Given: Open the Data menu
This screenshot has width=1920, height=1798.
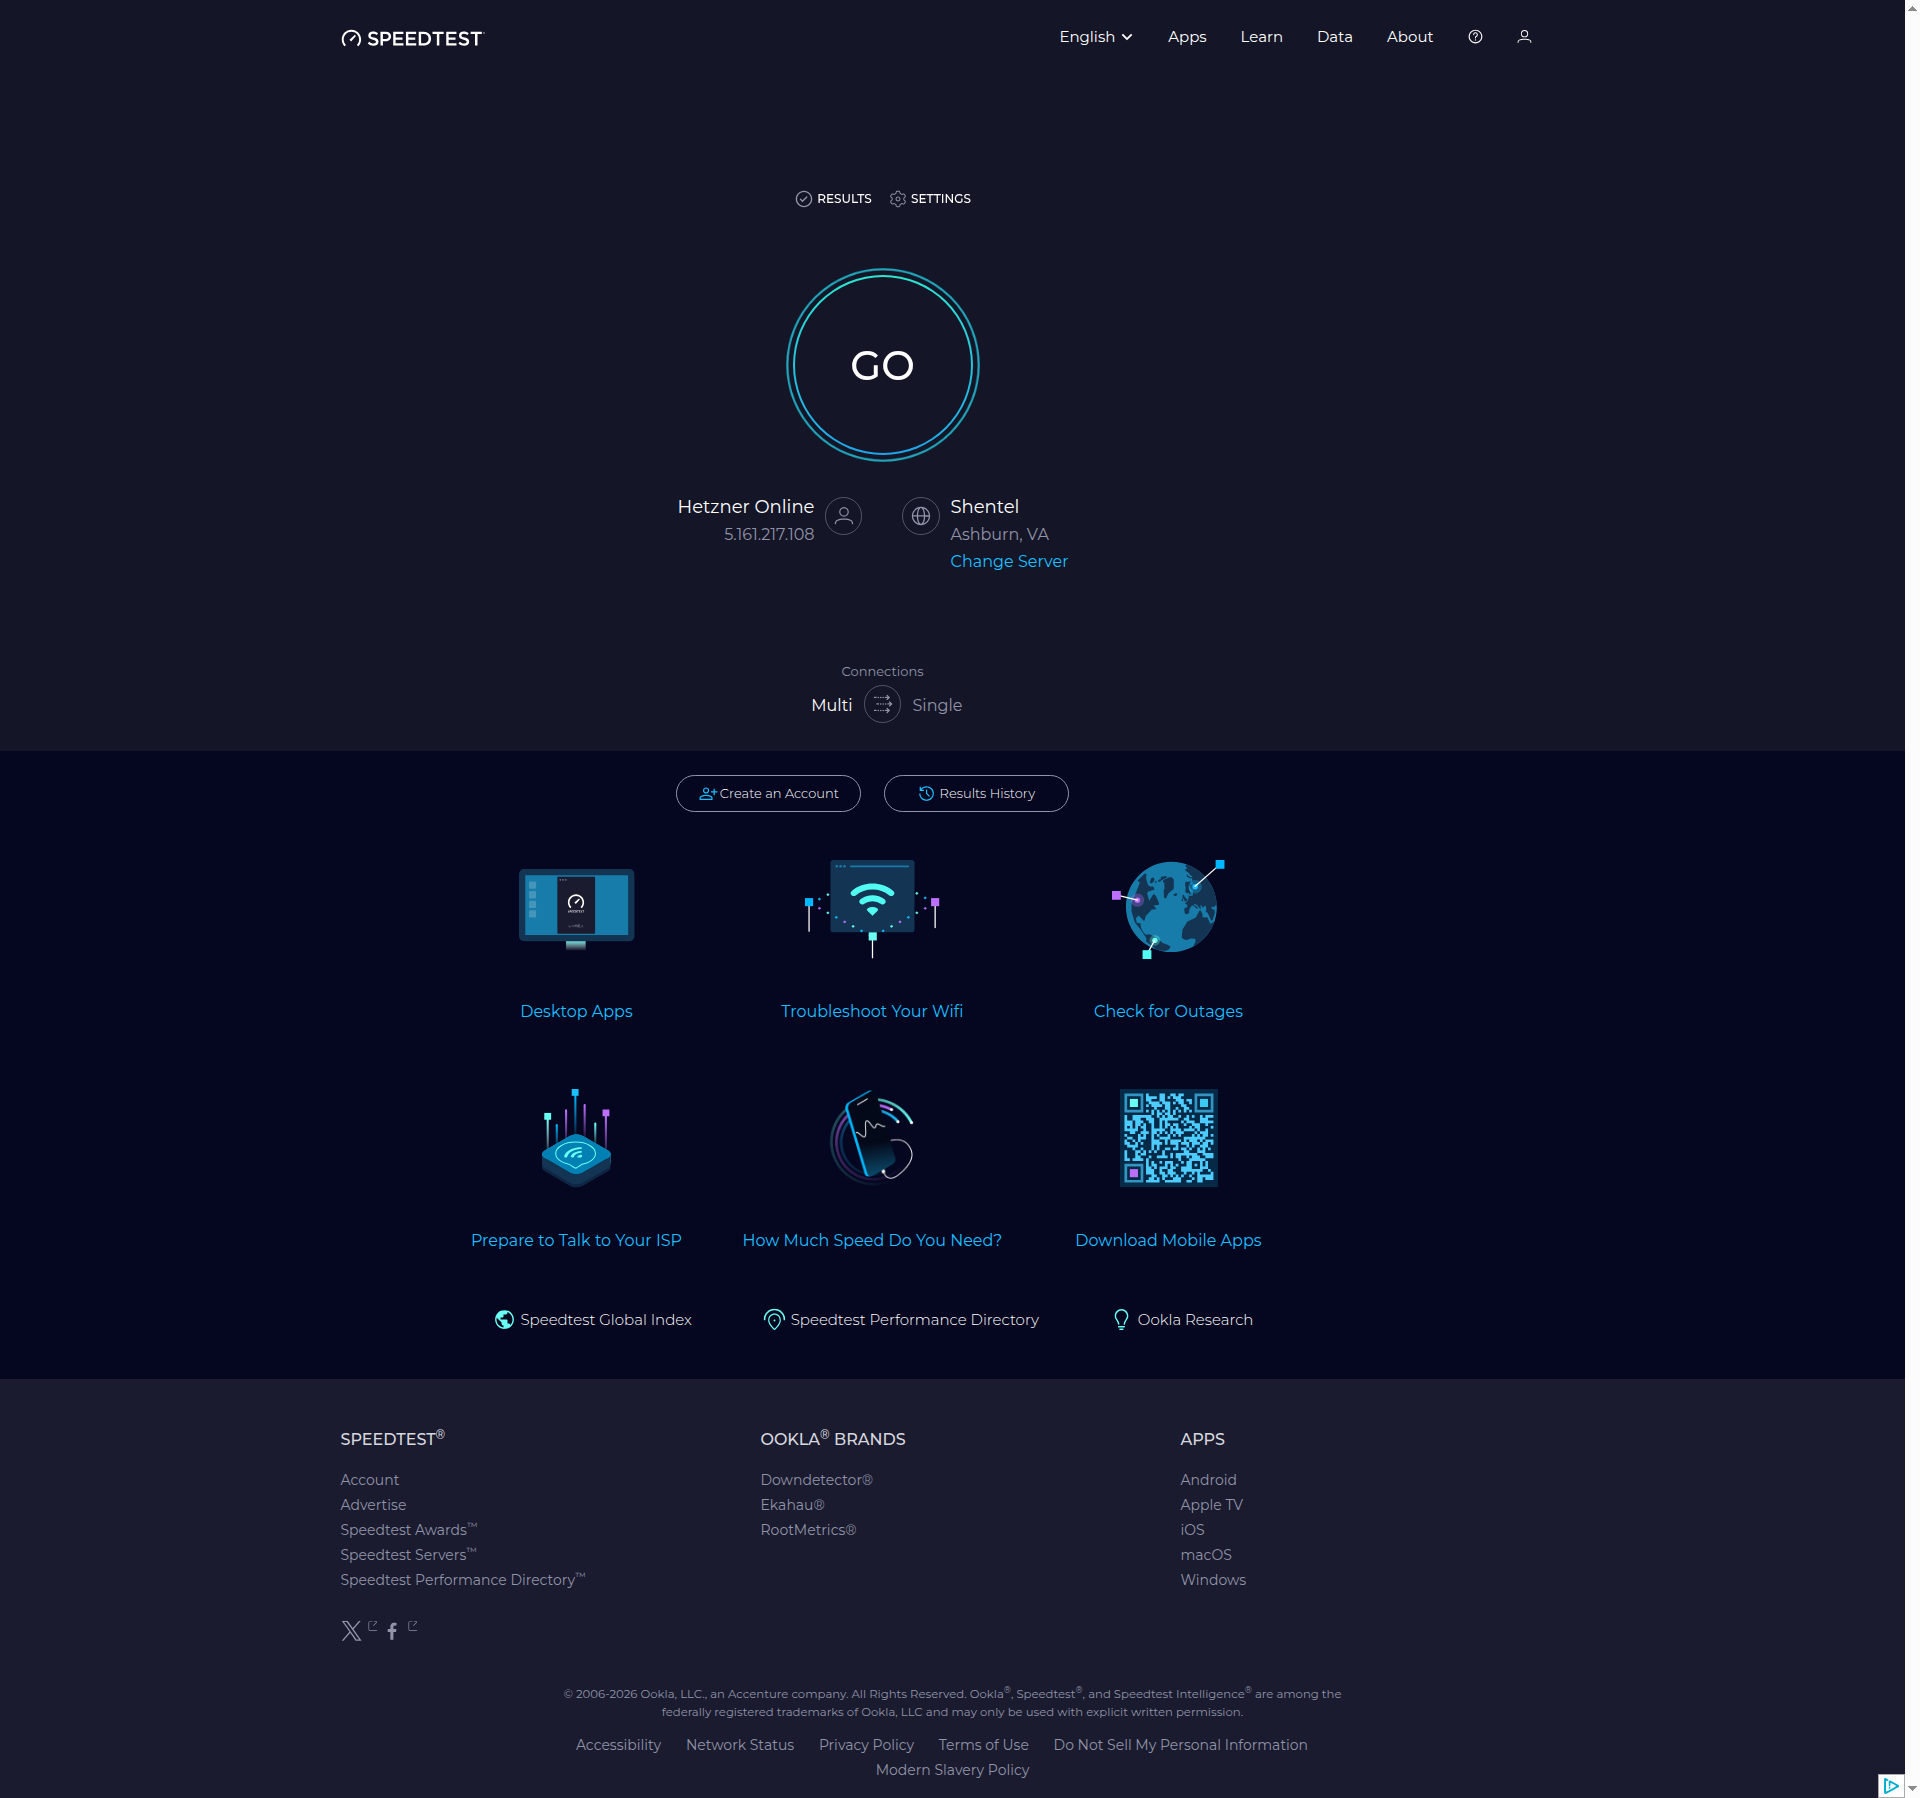Looking at the screenshot, I should point(1334,37).
